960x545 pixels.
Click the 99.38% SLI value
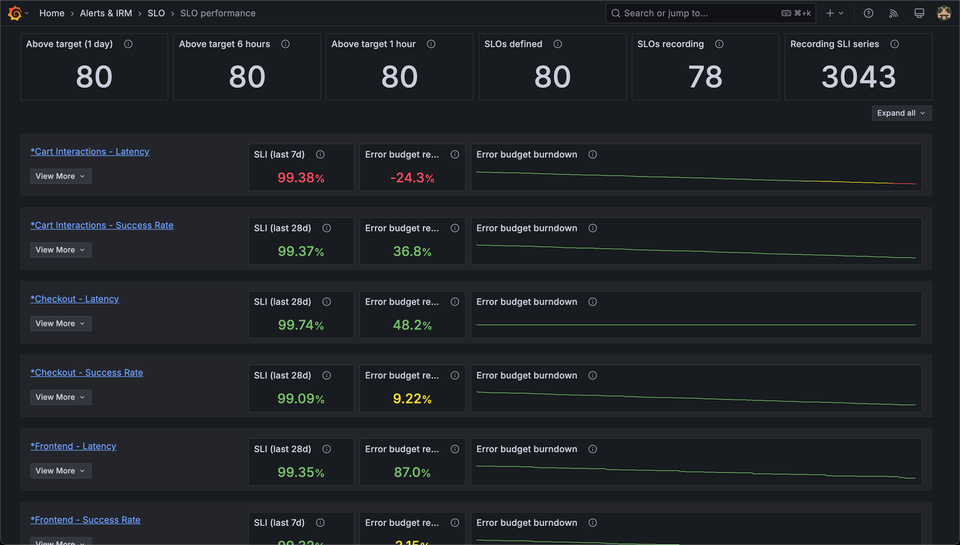[x=301, y=178]
